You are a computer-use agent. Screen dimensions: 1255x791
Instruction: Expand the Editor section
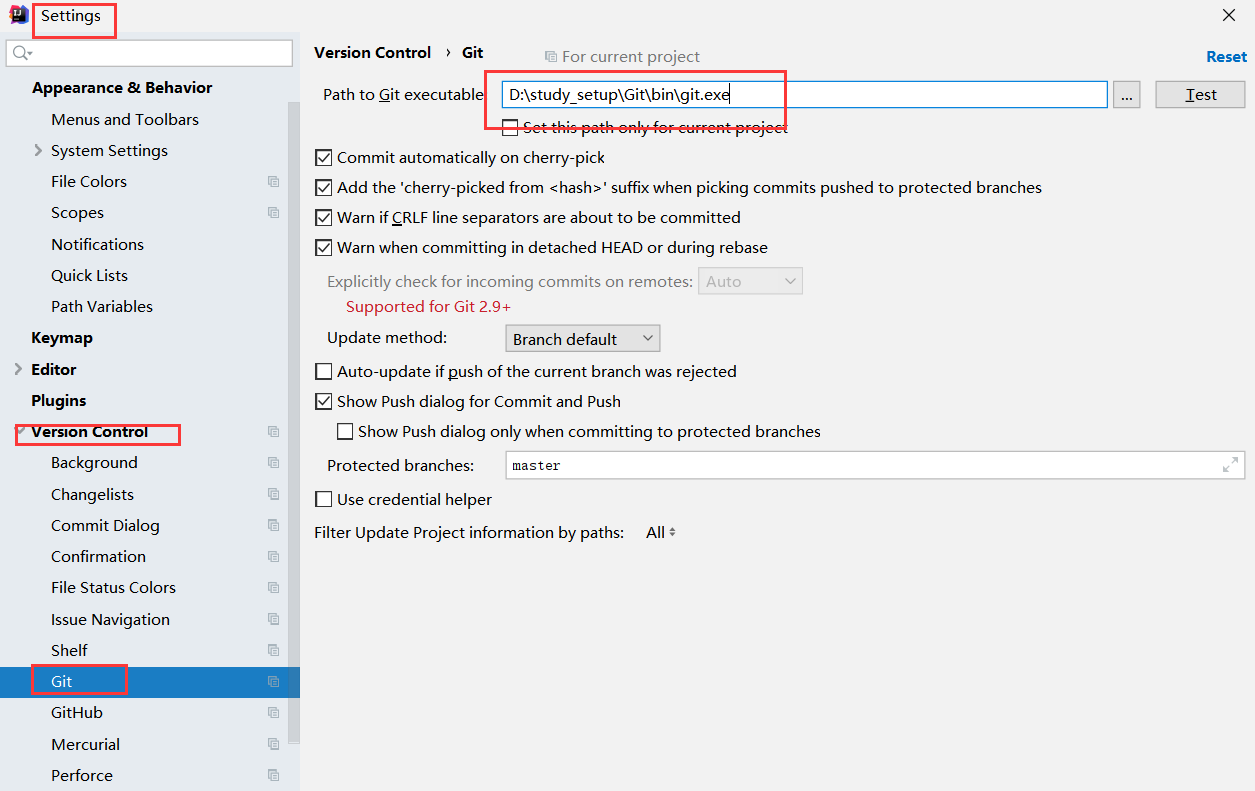tap(18, 370)
